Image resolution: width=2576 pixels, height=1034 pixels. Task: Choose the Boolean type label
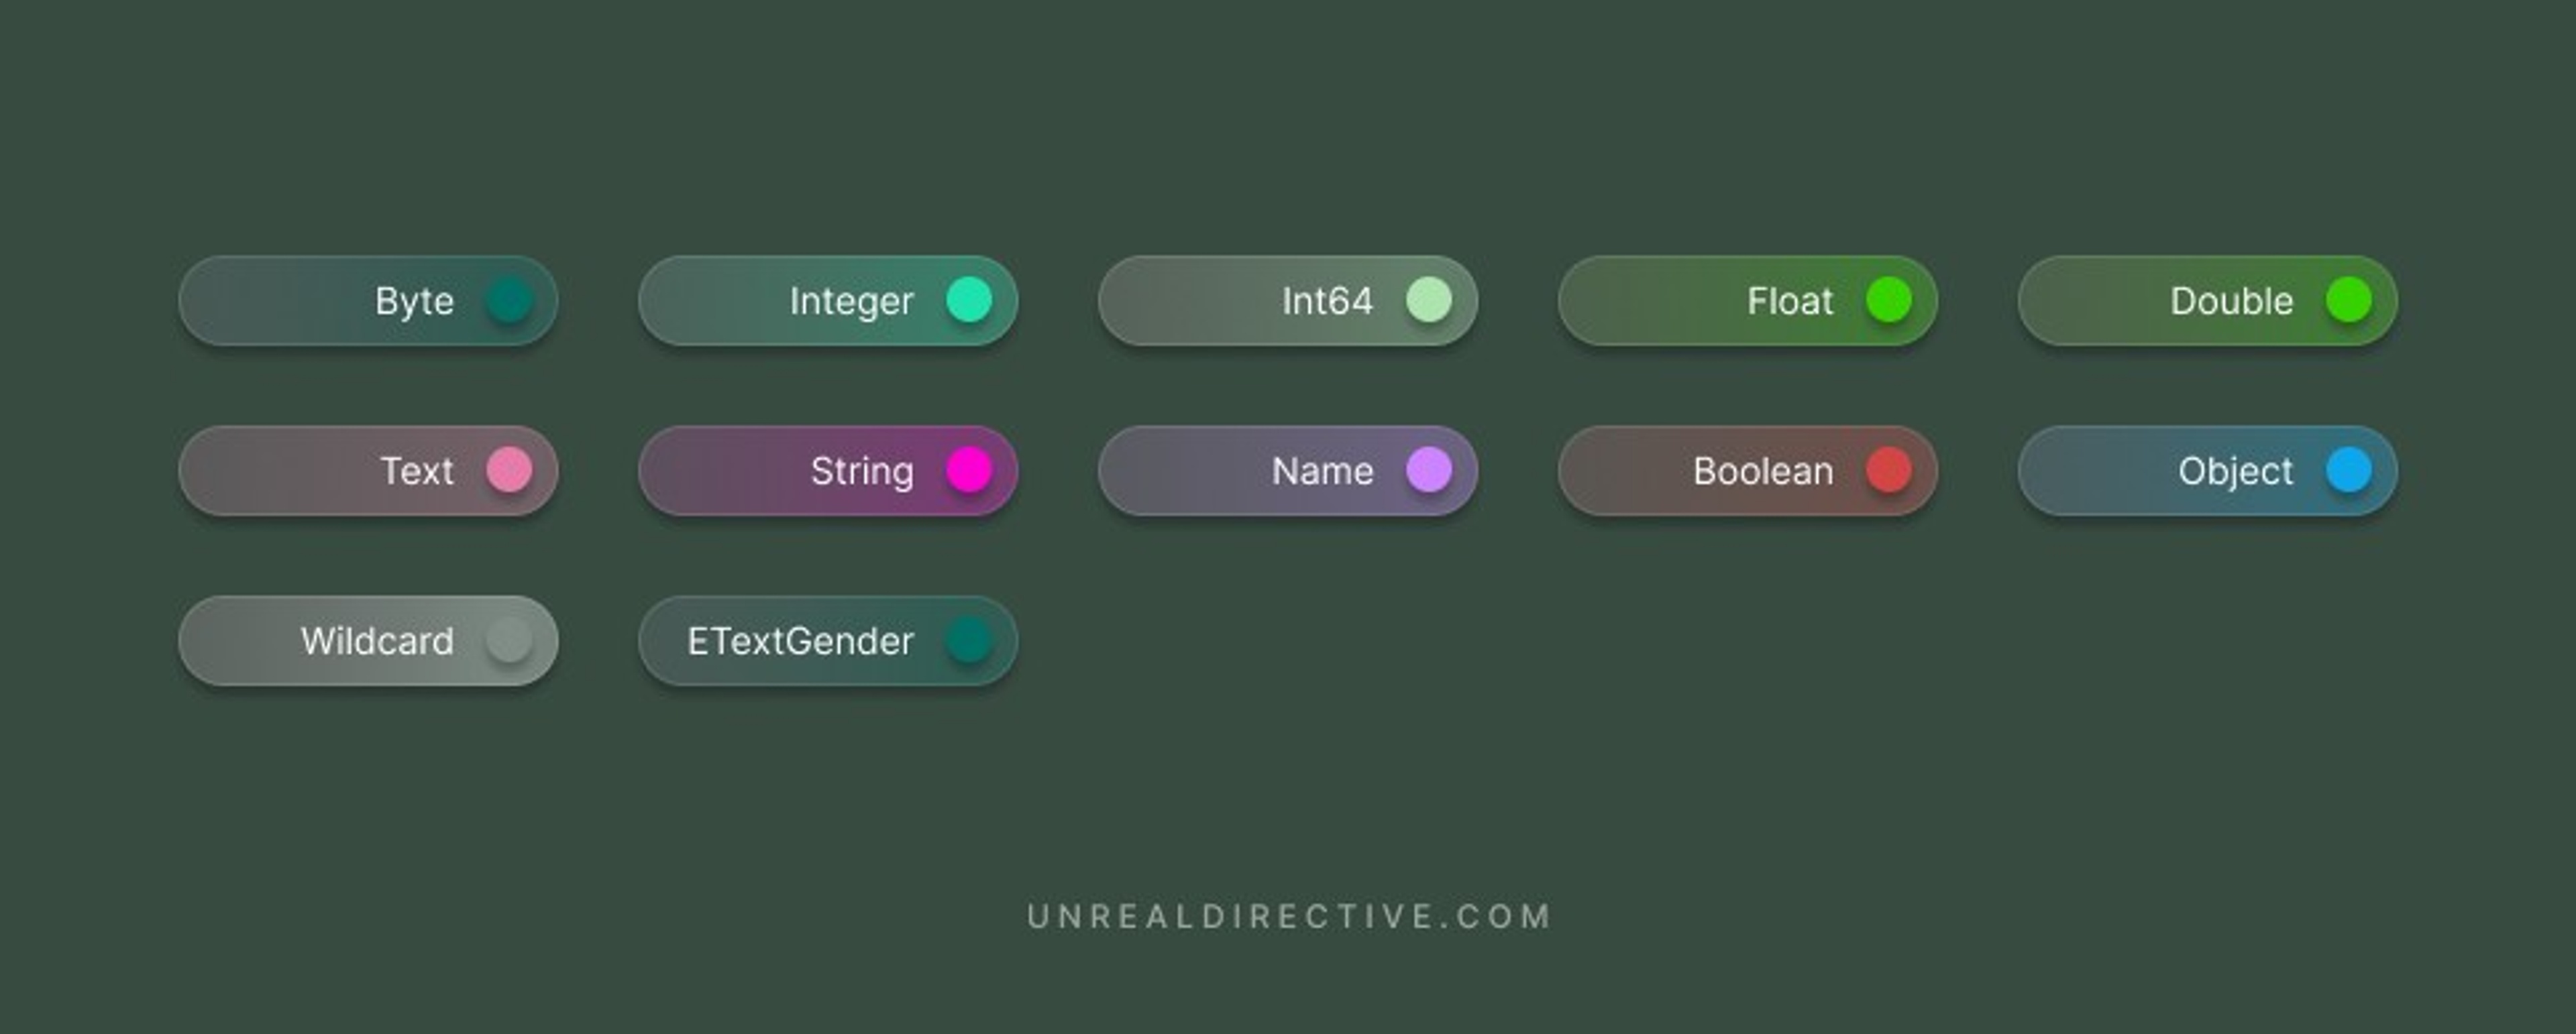click(1763, 471)
